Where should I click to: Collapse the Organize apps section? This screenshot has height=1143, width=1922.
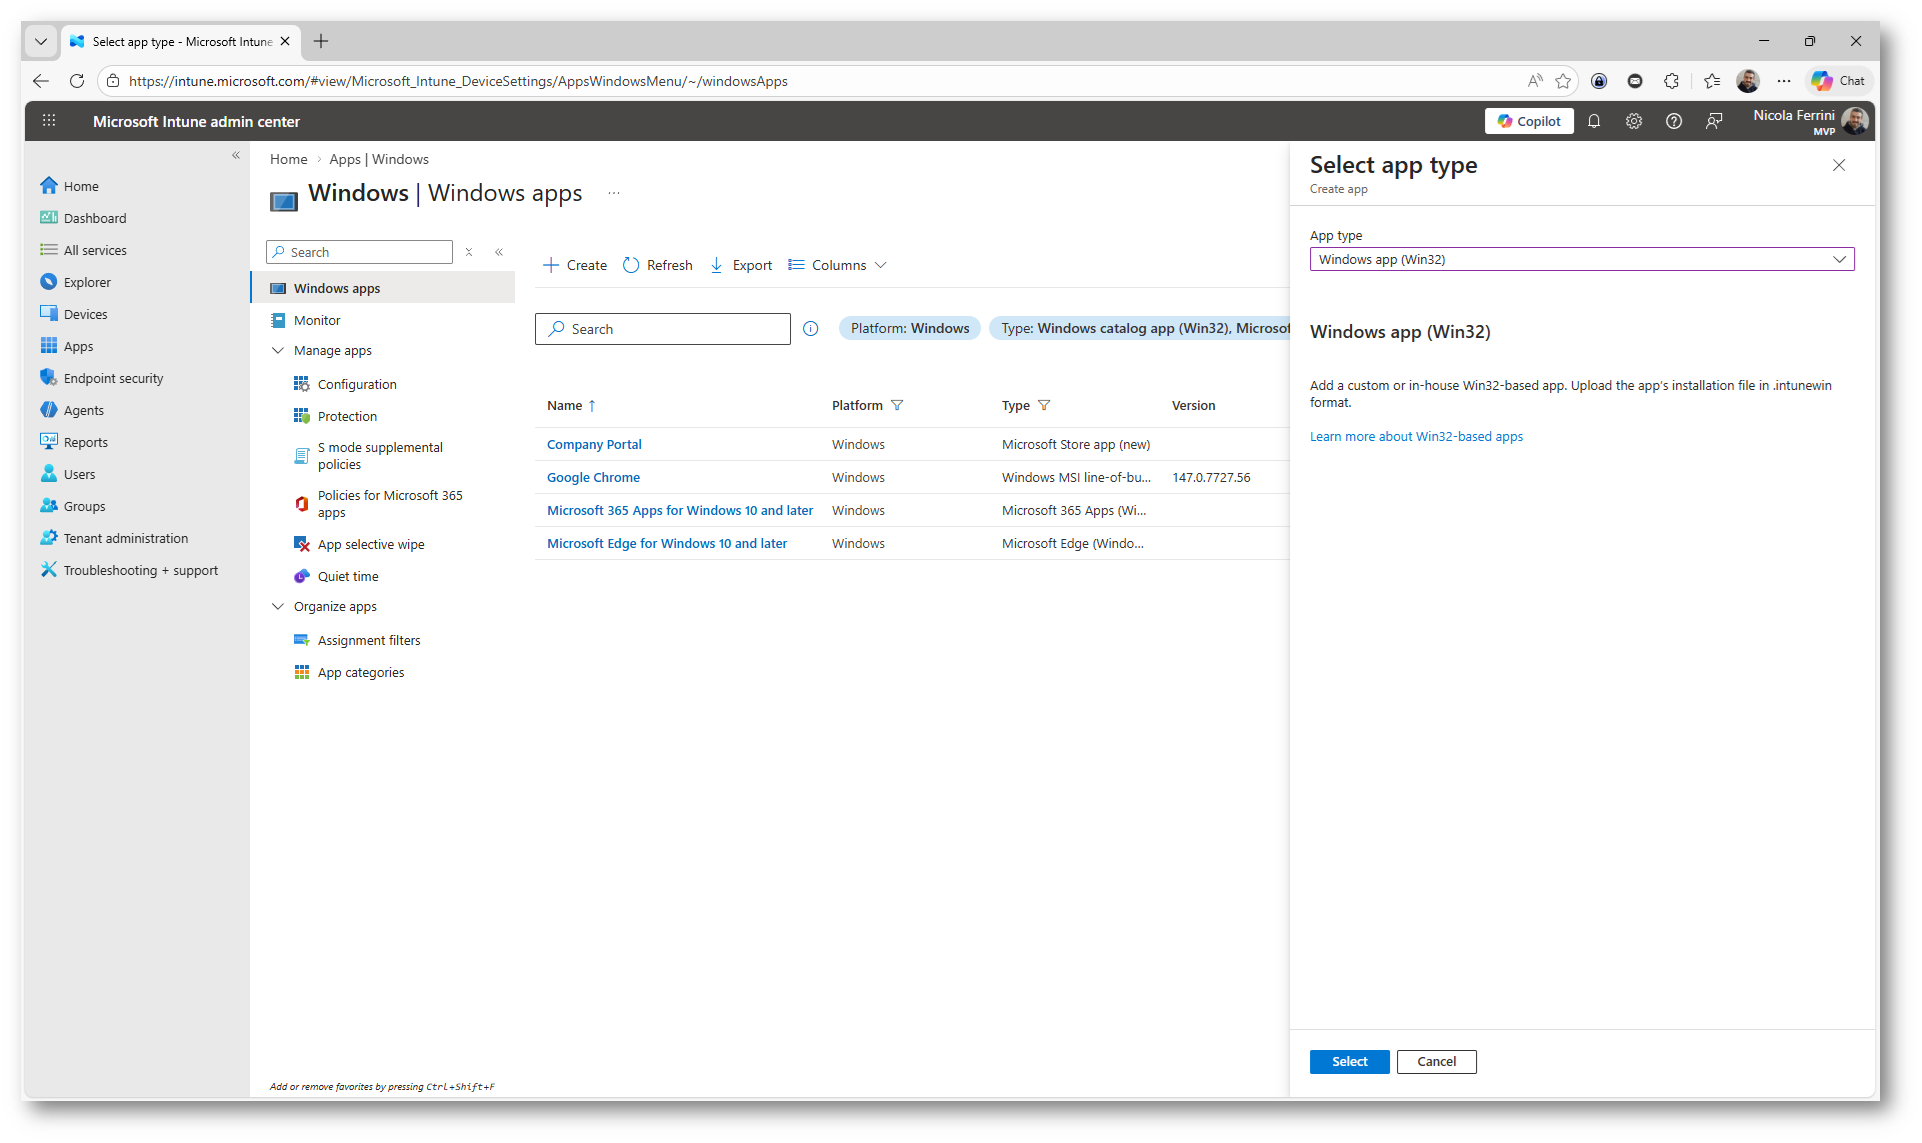click(278, 607)
